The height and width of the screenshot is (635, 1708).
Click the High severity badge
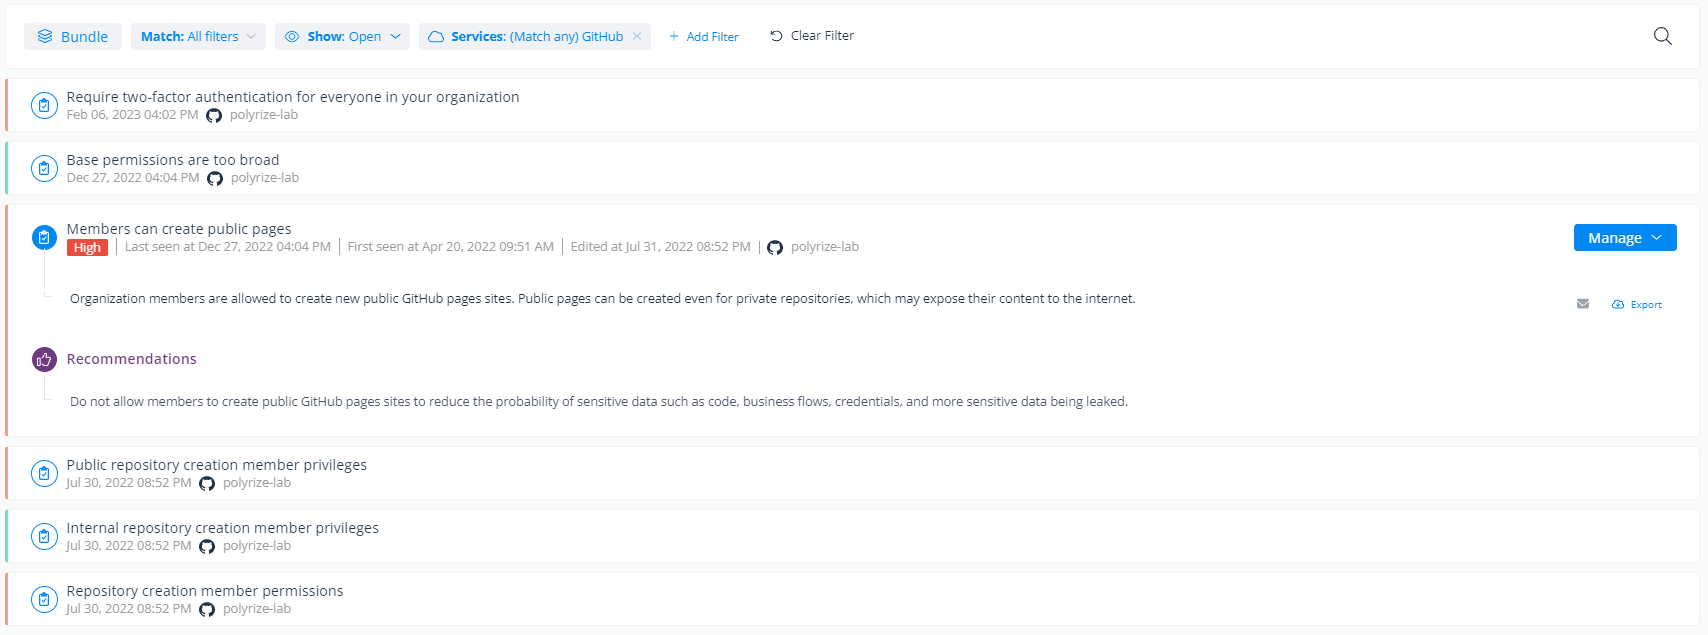point(87,248)
